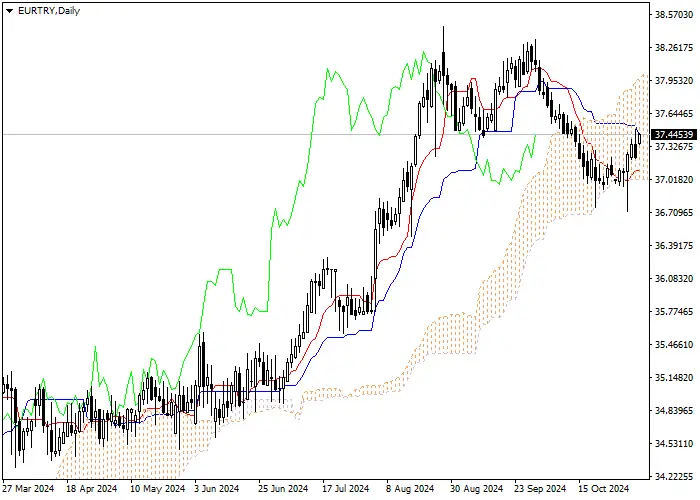Click price axis value 34.22255
Screen dimensions: 700x500
coord(674,477)
